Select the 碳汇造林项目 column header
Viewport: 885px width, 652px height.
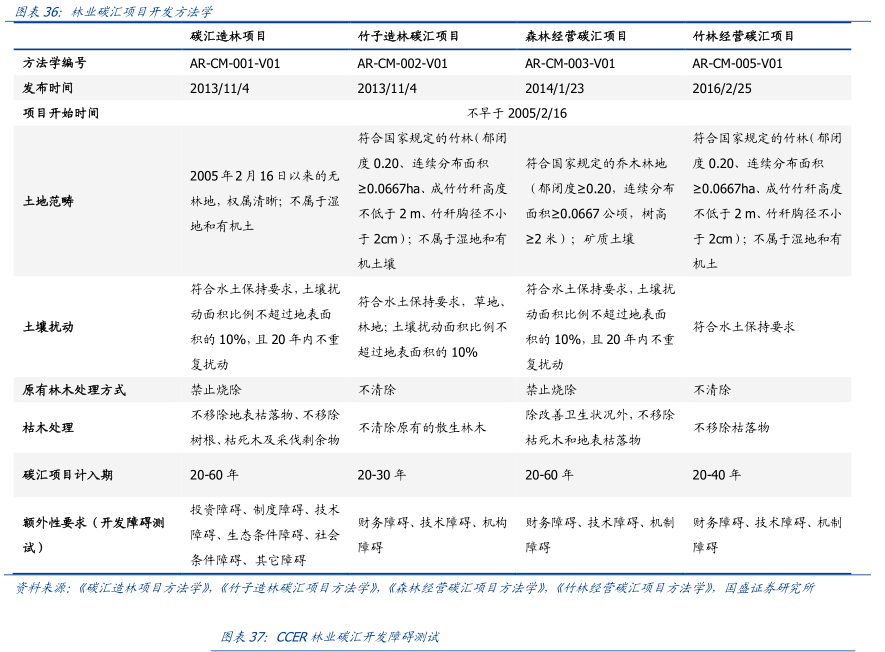[228, 36]
